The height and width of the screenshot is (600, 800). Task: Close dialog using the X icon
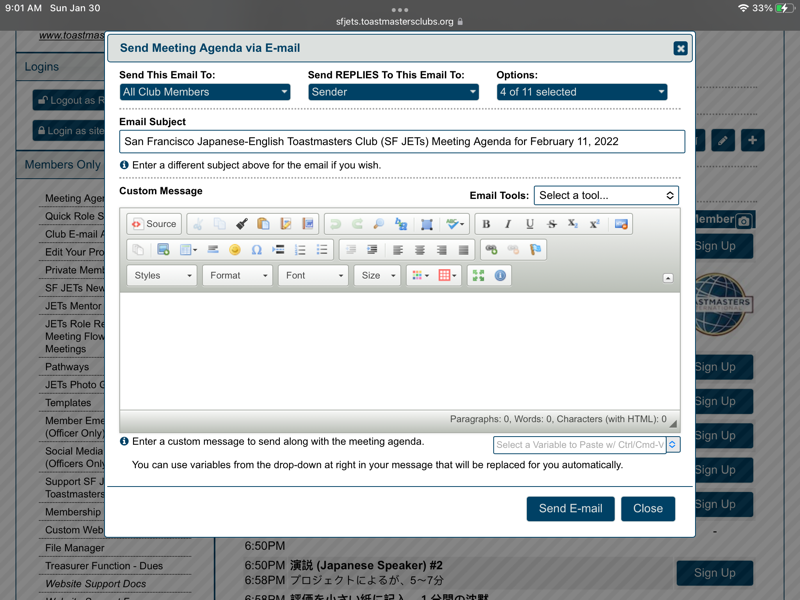pyautogui.click(x=680, y=48)
